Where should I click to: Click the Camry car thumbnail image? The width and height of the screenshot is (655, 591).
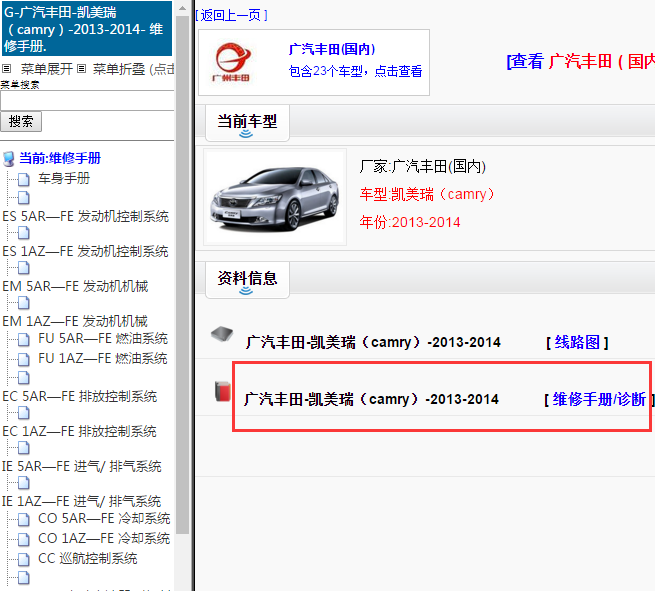[274, 197]
